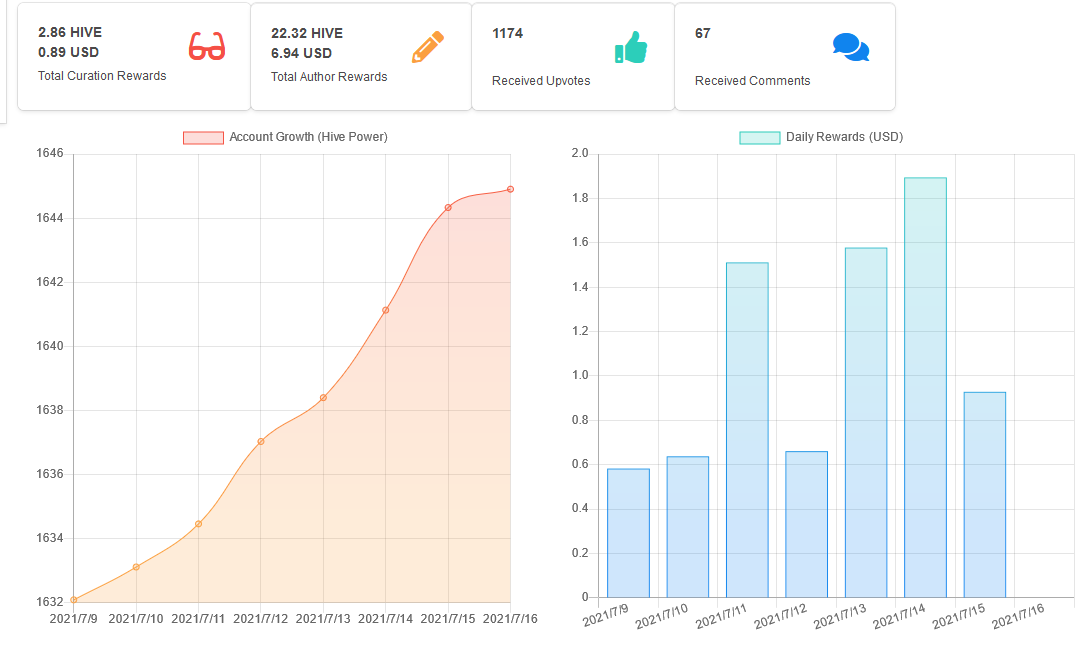
Task: Click the growth data point at 2021/7/9
Action: point(74,600)
